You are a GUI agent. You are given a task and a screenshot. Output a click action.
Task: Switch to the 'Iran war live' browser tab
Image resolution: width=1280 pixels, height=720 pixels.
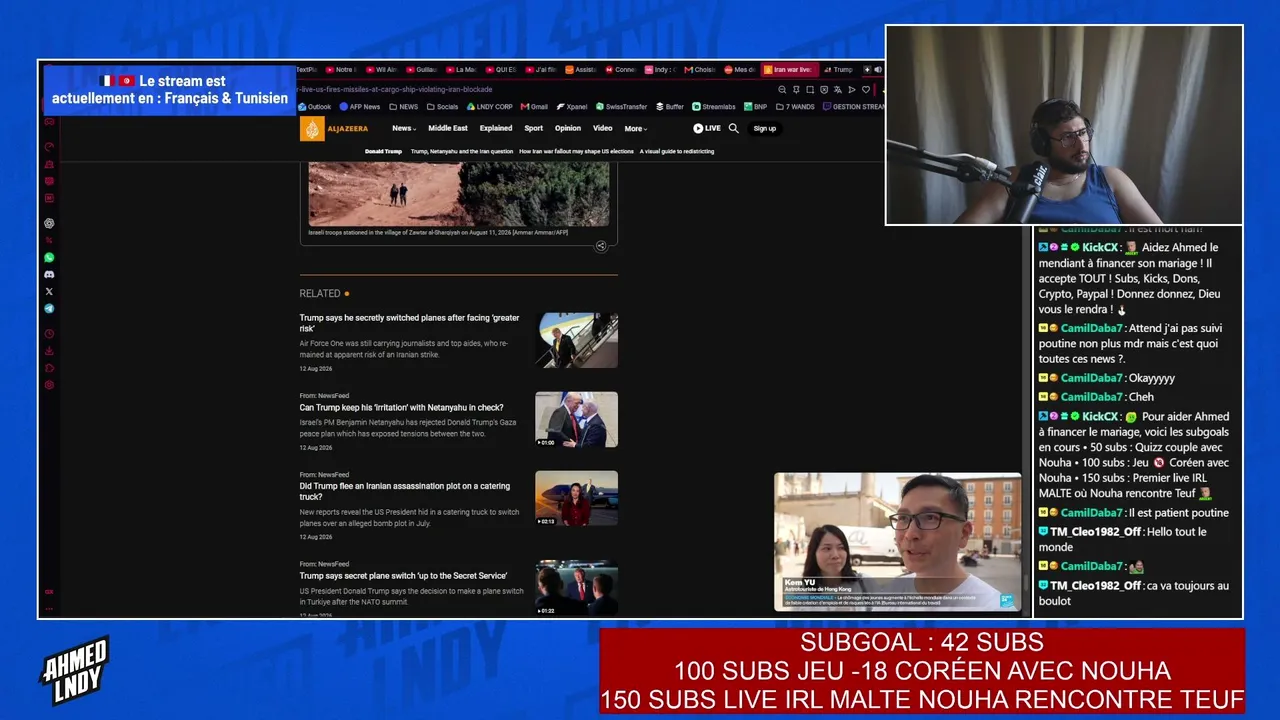(790, 70)
